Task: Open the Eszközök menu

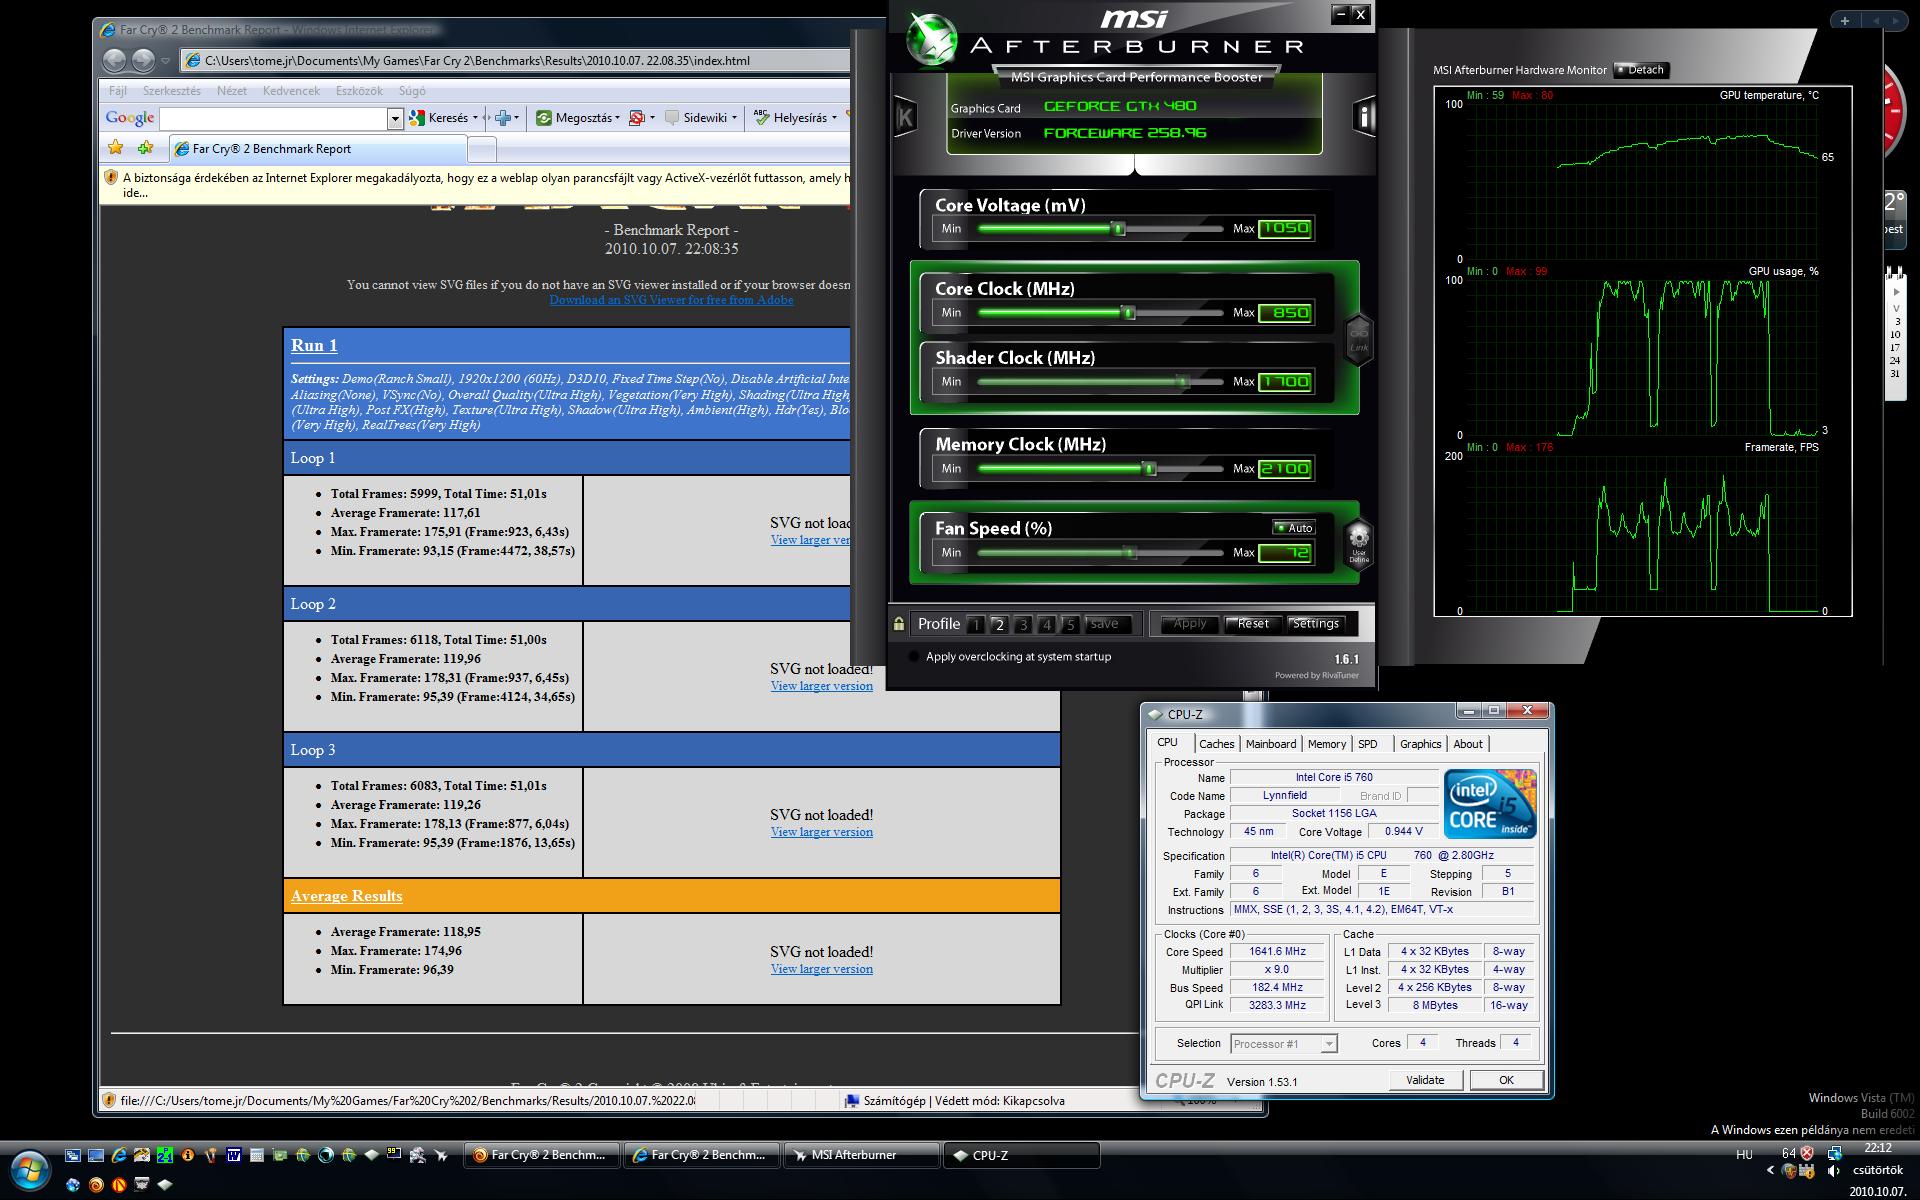Action: [x=359, y=90]
